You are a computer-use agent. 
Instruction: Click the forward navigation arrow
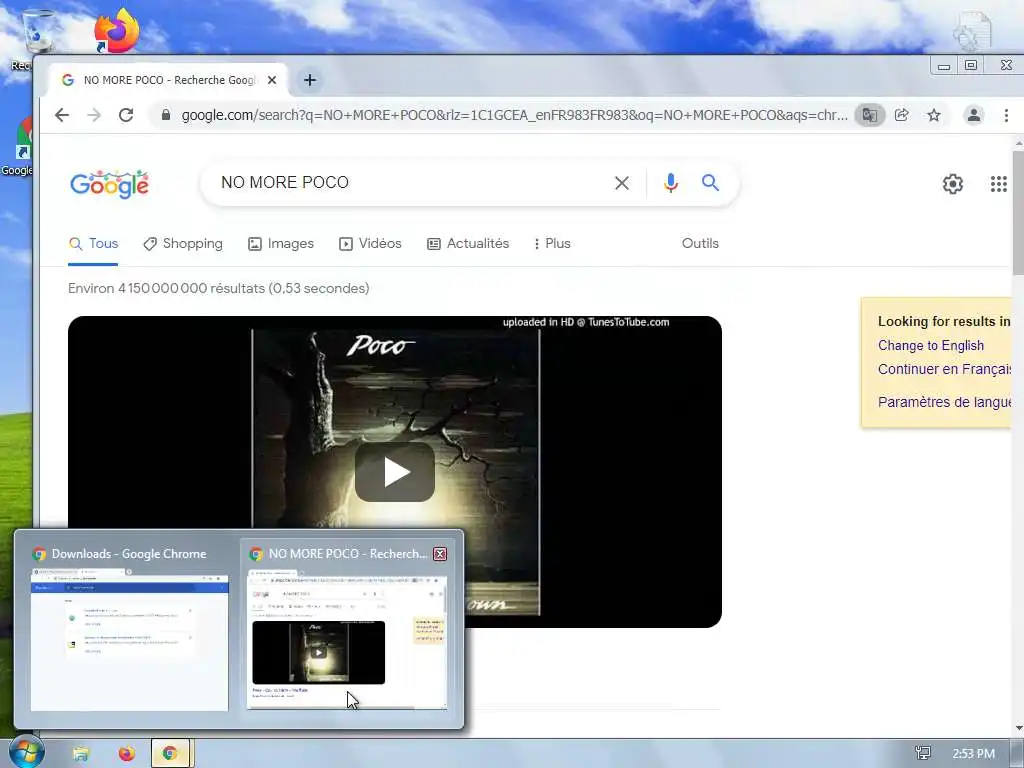click(94, 115)
